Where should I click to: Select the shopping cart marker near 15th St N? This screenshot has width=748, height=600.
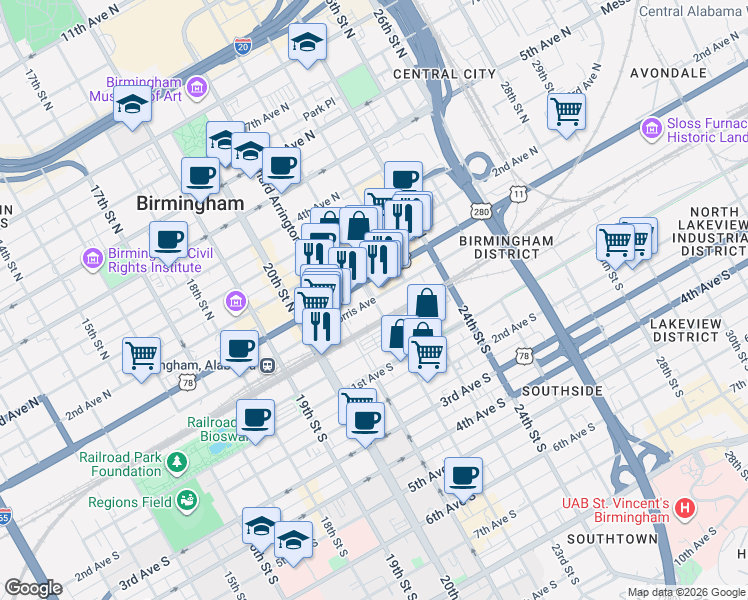tap(141, 357)
